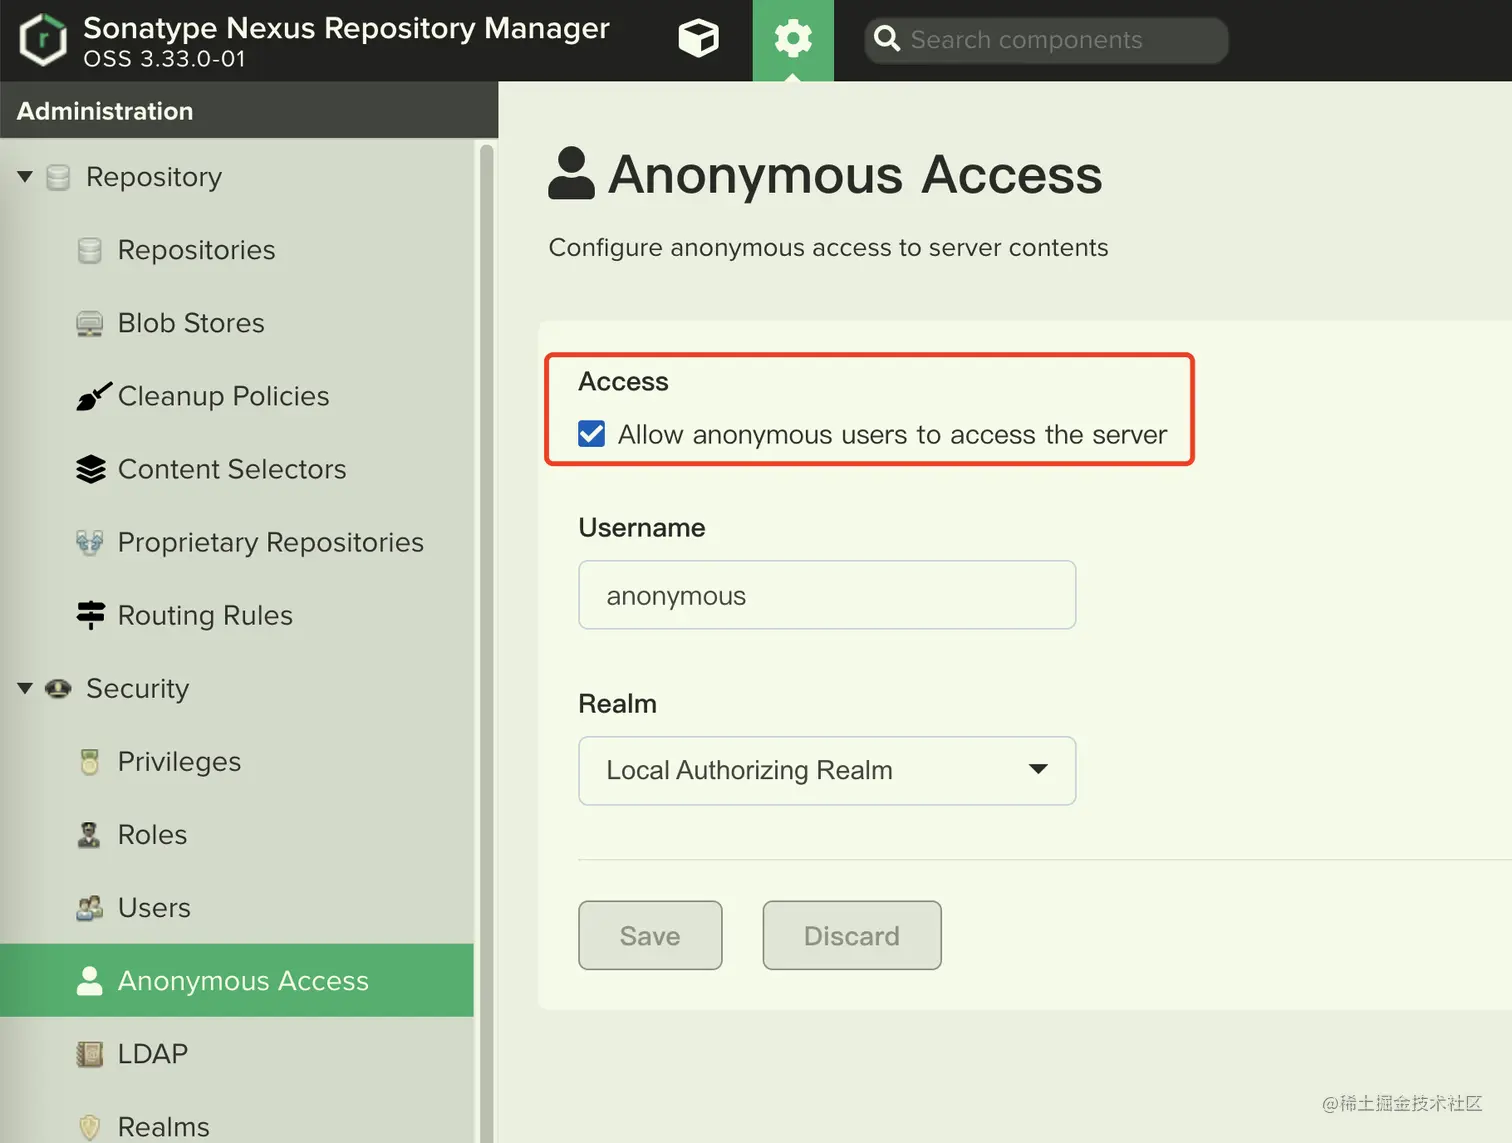The width and height of the screenshot is (1512, 1143).
Task: Select the Security tree node label
Action: tap(137, 688)
